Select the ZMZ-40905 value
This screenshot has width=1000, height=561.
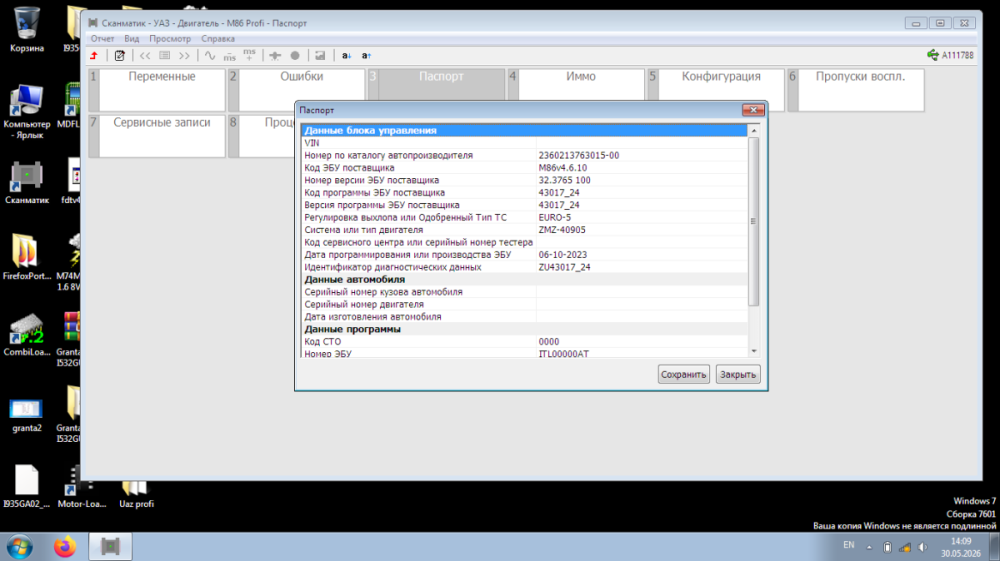pyautogui.click(x=562, y=230)
